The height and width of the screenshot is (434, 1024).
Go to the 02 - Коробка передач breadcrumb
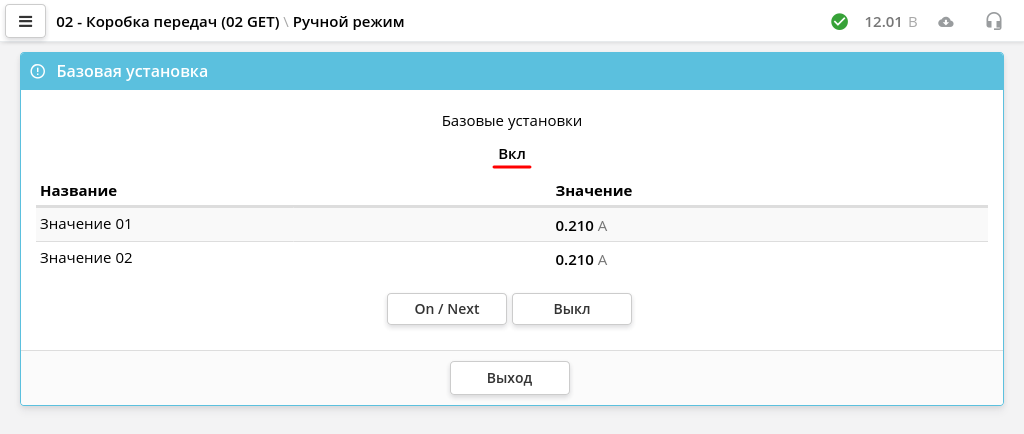(168, 22)
